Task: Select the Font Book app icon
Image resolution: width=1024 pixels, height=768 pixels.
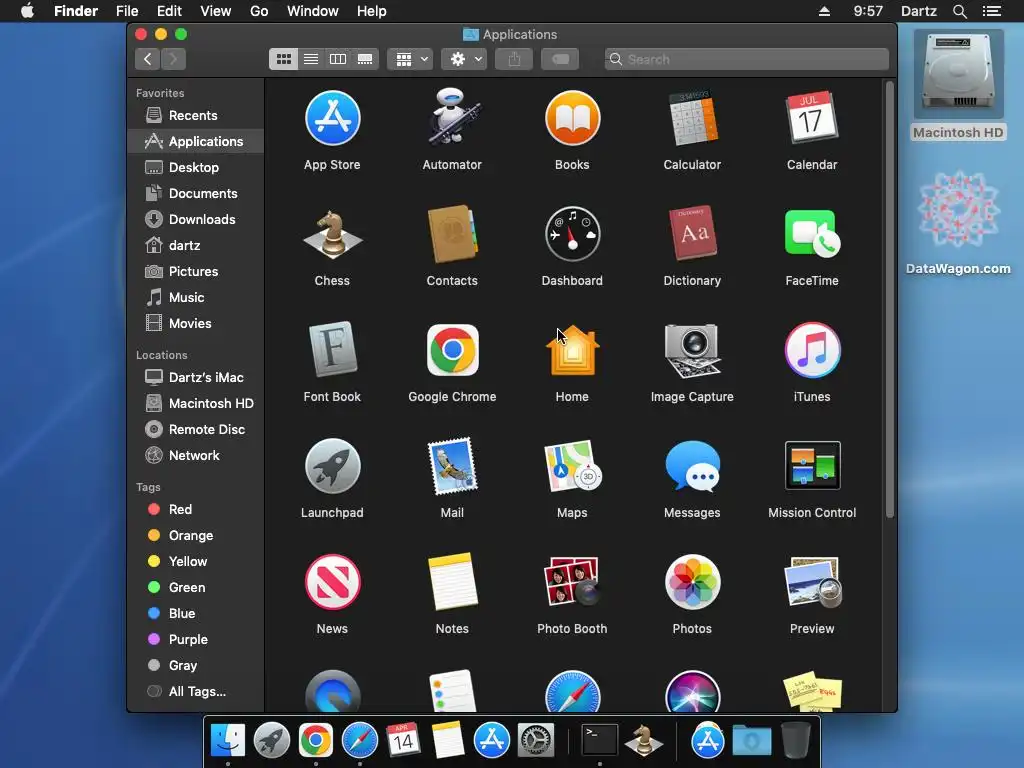Action: [x=332, y=349]
